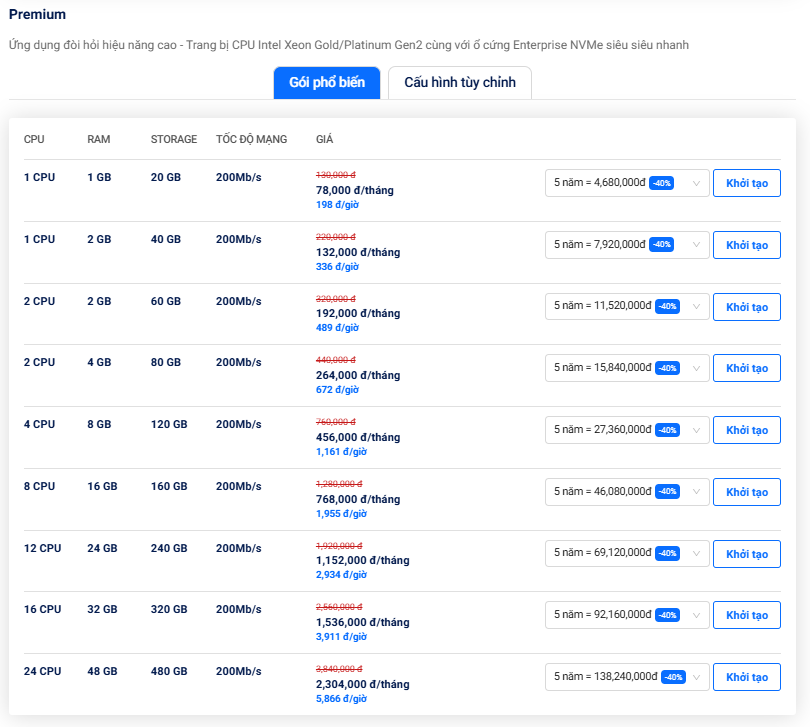Click the 5,866 đ/giờ hourly price

pyautogui.click(x=341, y=699)
